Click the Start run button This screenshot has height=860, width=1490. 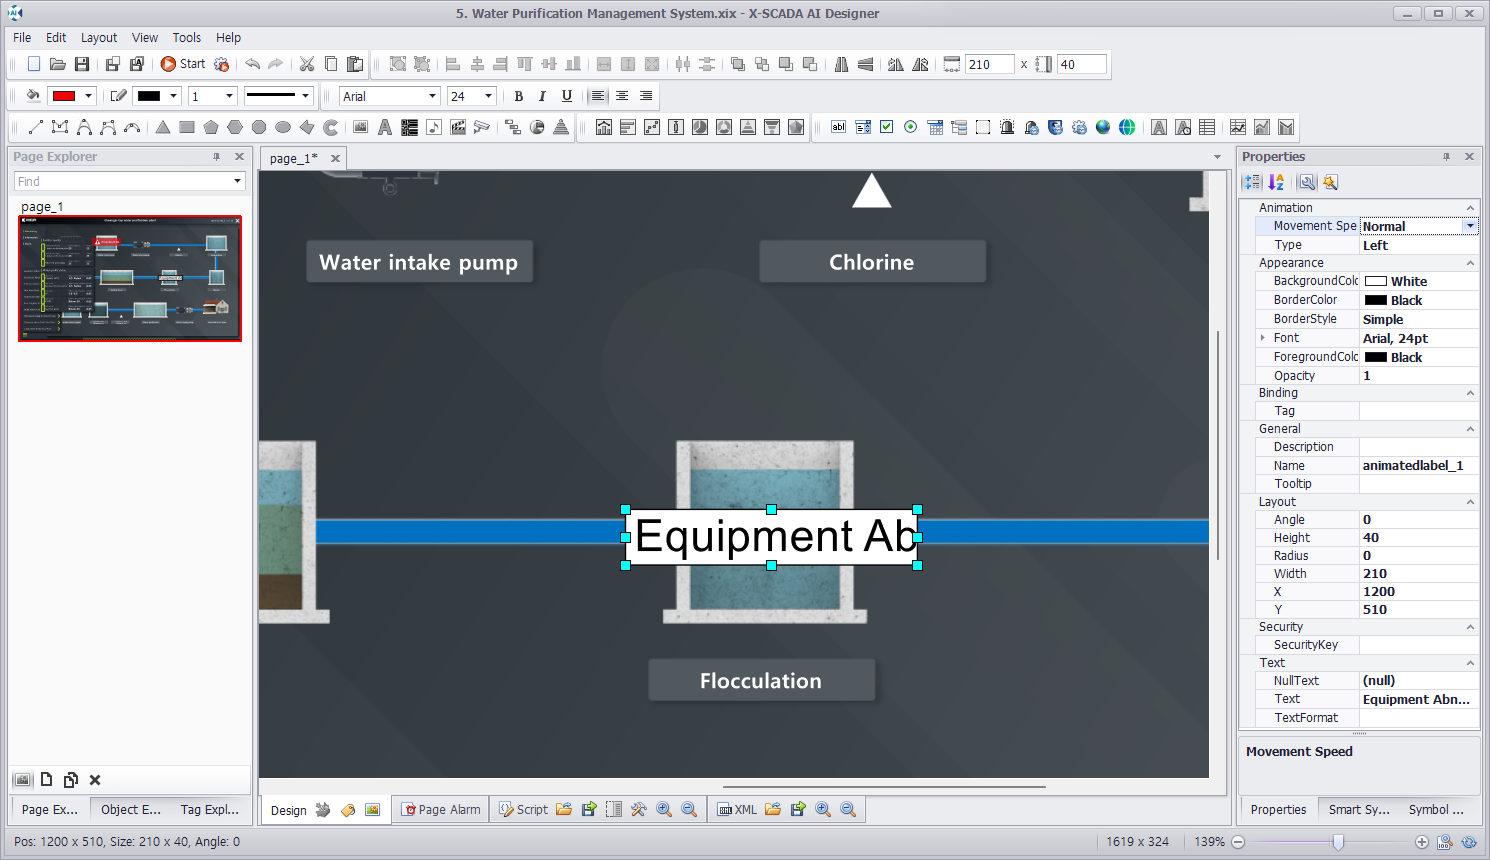coord(183,64)
